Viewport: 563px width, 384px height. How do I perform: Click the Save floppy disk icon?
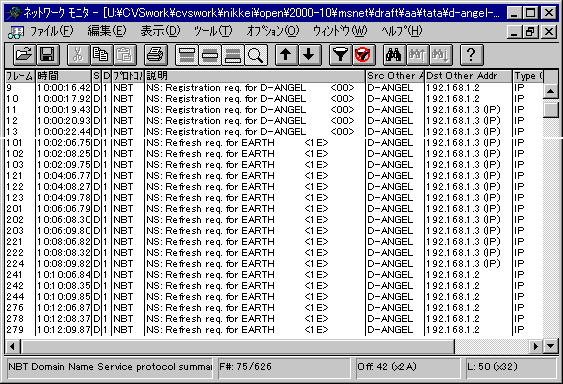click(x=47, y=55)
